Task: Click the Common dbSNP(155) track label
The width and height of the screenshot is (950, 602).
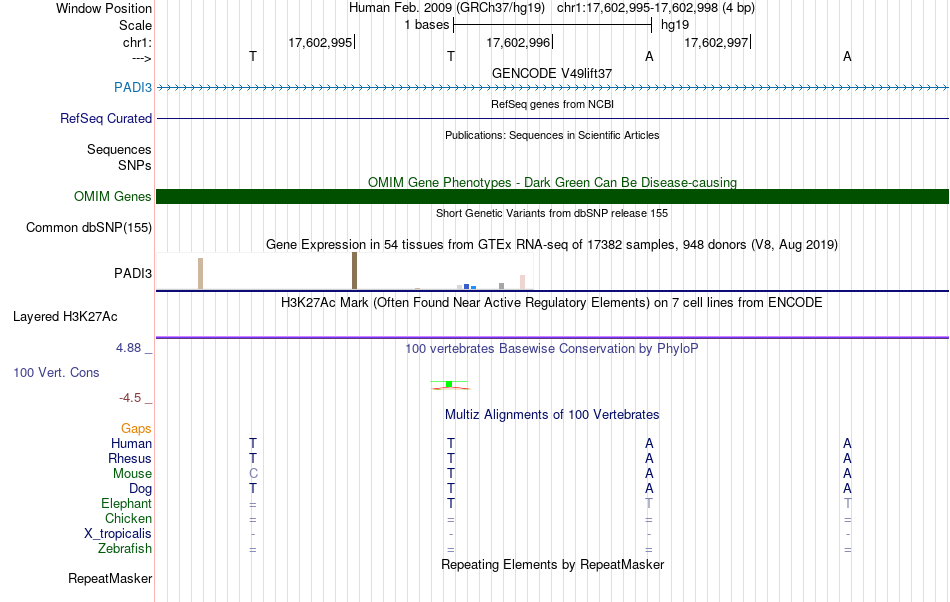Action: [88, 228]
